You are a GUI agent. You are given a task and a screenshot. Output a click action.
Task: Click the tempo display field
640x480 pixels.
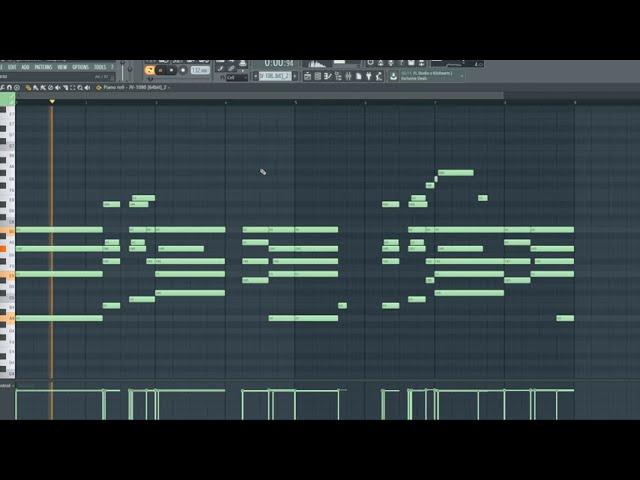(x=200, y=70)
